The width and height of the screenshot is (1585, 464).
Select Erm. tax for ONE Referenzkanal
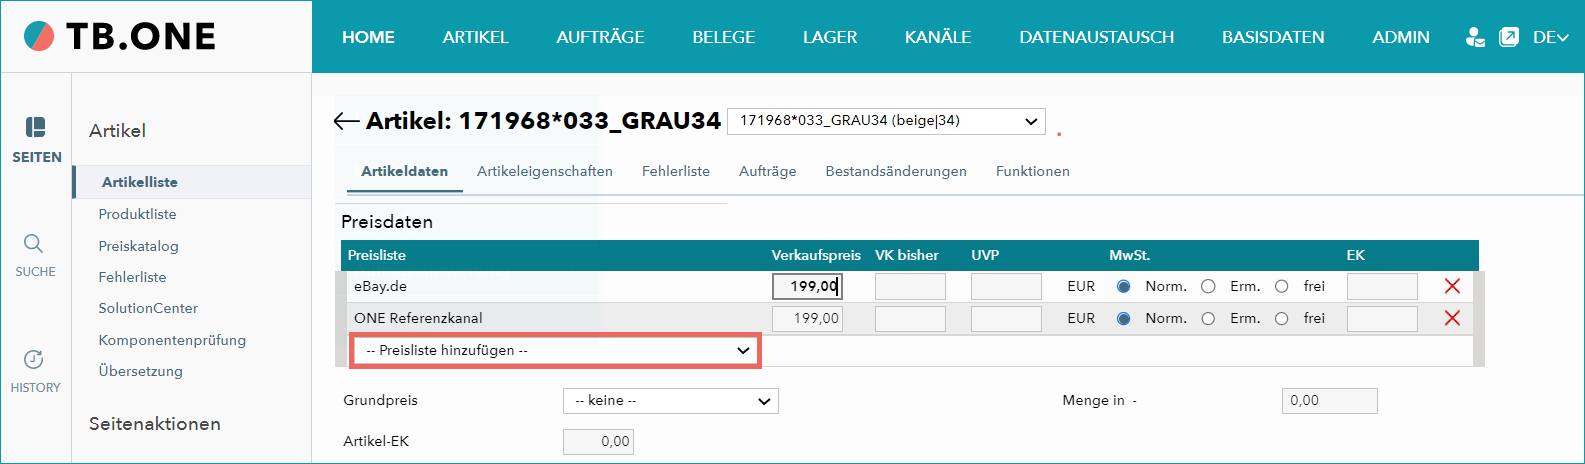[1208, 318]
